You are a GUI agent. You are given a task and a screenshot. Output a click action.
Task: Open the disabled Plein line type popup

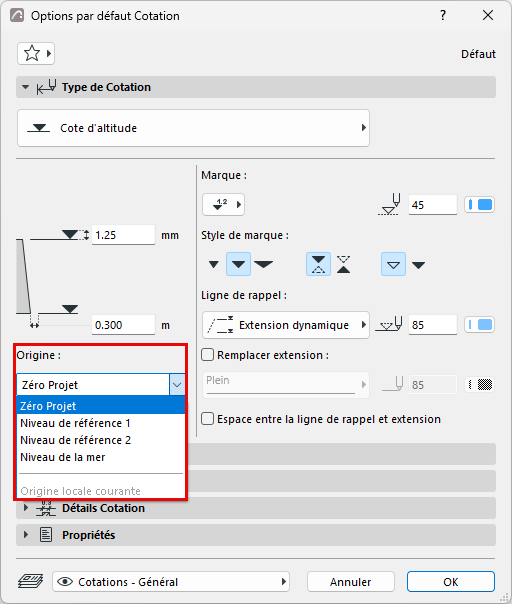point(286,384)
